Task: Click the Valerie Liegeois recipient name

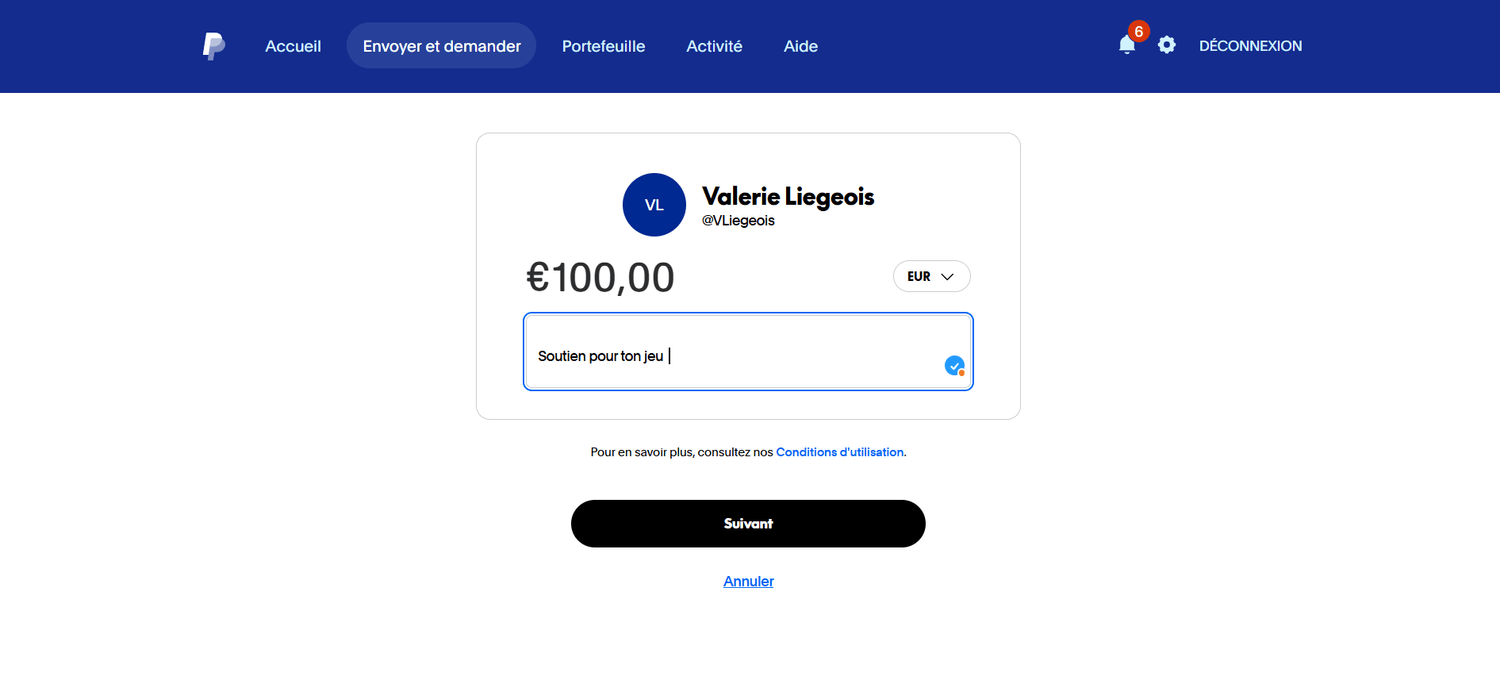Action: tap(788, 196)
